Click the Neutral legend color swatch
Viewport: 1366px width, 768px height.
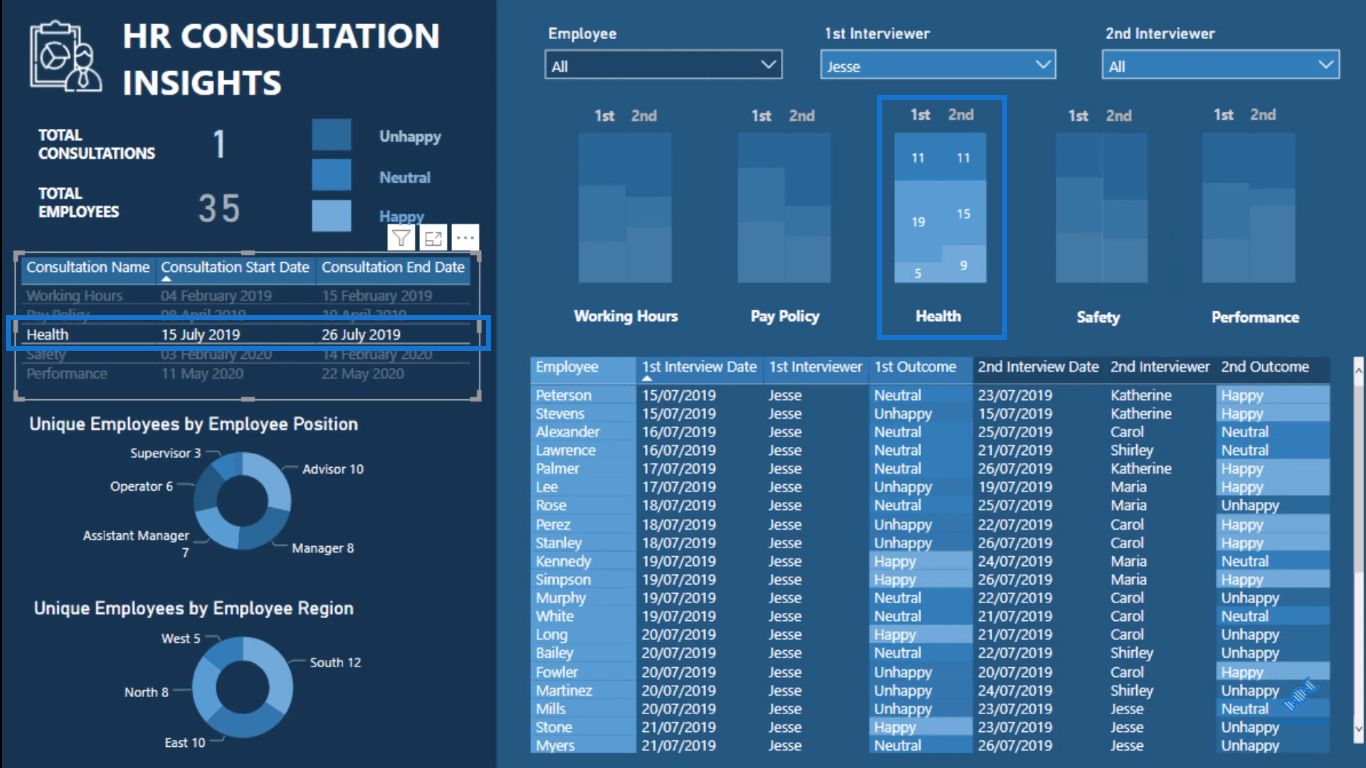[x=331, y=175]
